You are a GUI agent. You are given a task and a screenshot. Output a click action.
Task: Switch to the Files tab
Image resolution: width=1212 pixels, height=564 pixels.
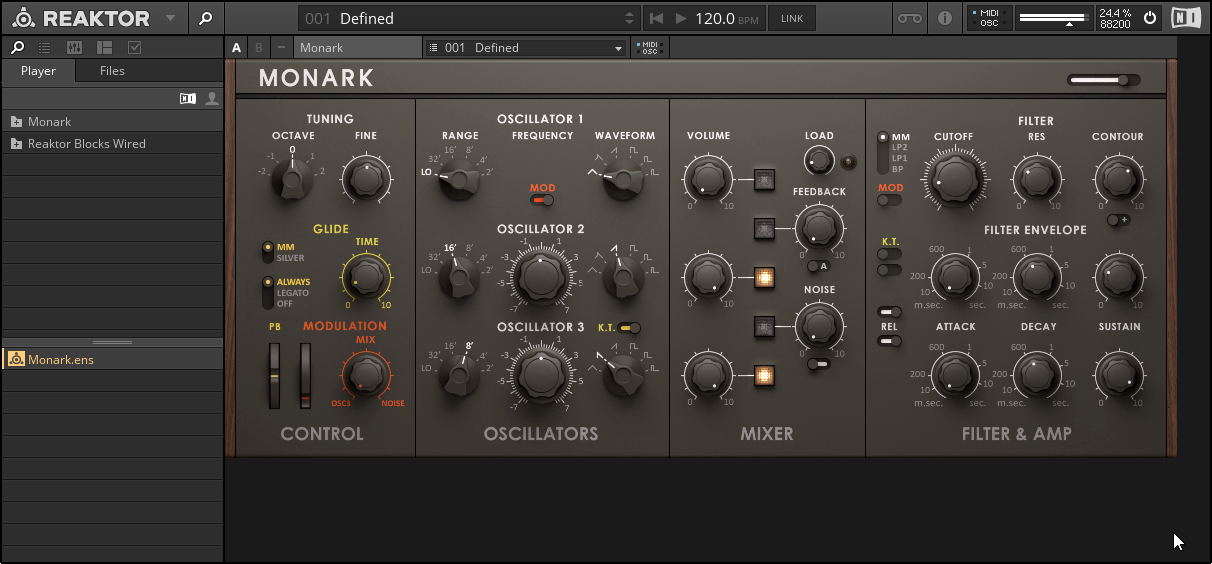coord(112,71)
